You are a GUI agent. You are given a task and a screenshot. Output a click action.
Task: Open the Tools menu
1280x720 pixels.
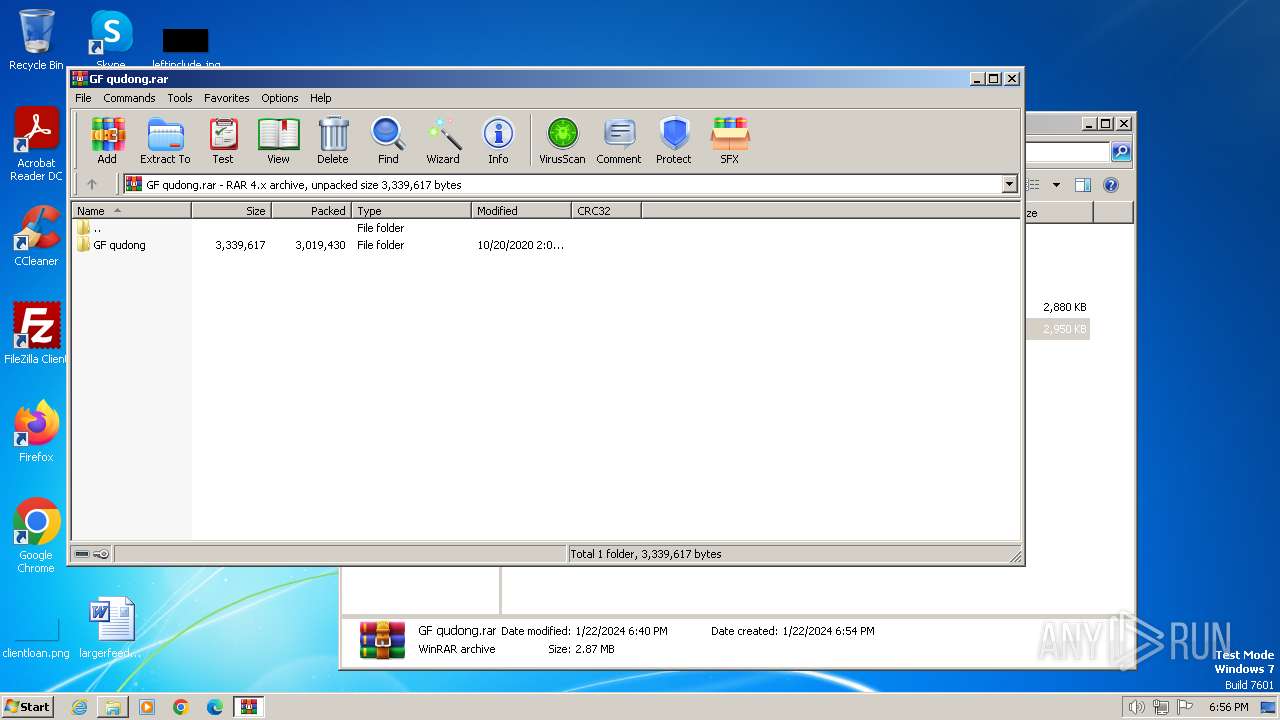[x=180, y=98]
